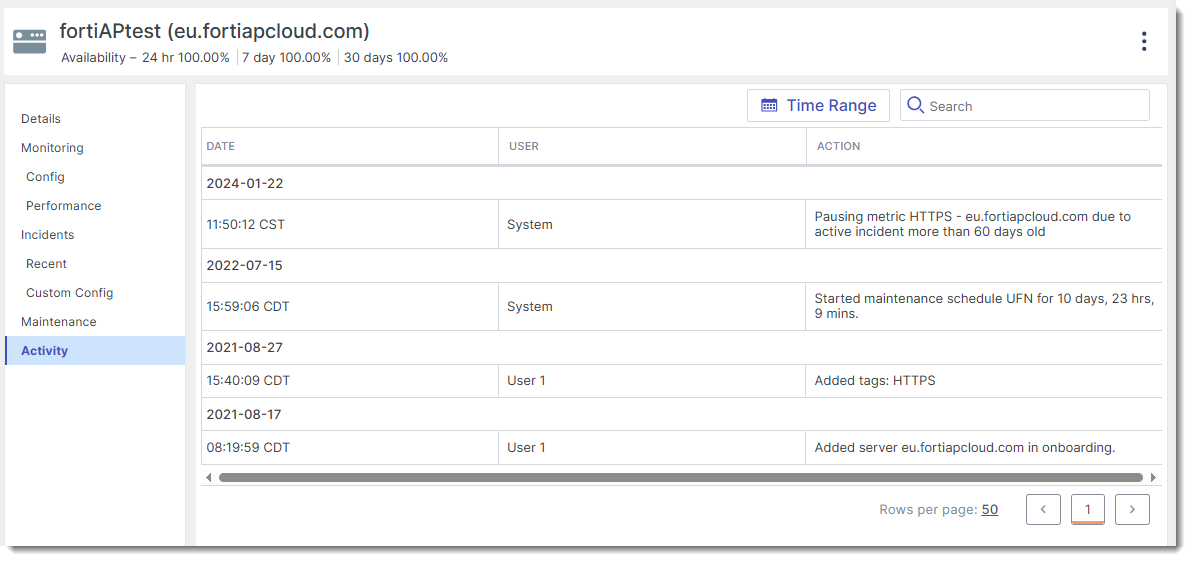Click the calendar icon in Time Range
Viewport: 1191px width, 561px height.
pyautogui.click(x=769, y=106)
